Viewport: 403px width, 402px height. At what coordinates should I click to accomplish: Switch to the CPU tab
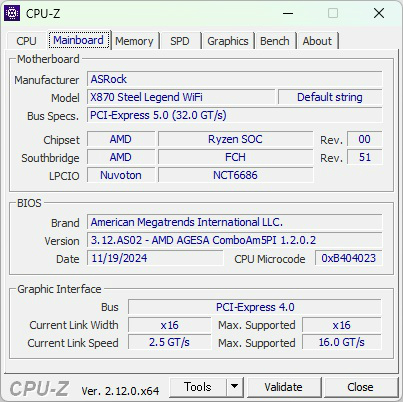pos(26,41)
